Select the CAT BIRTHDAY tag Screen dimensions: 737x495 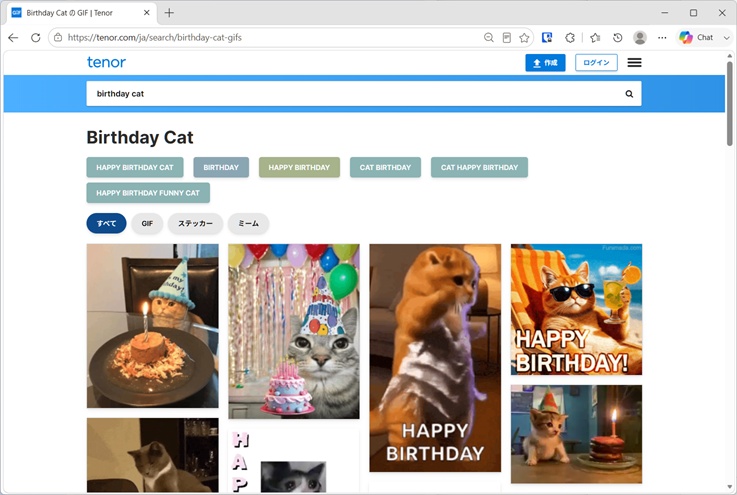point(385,167)
